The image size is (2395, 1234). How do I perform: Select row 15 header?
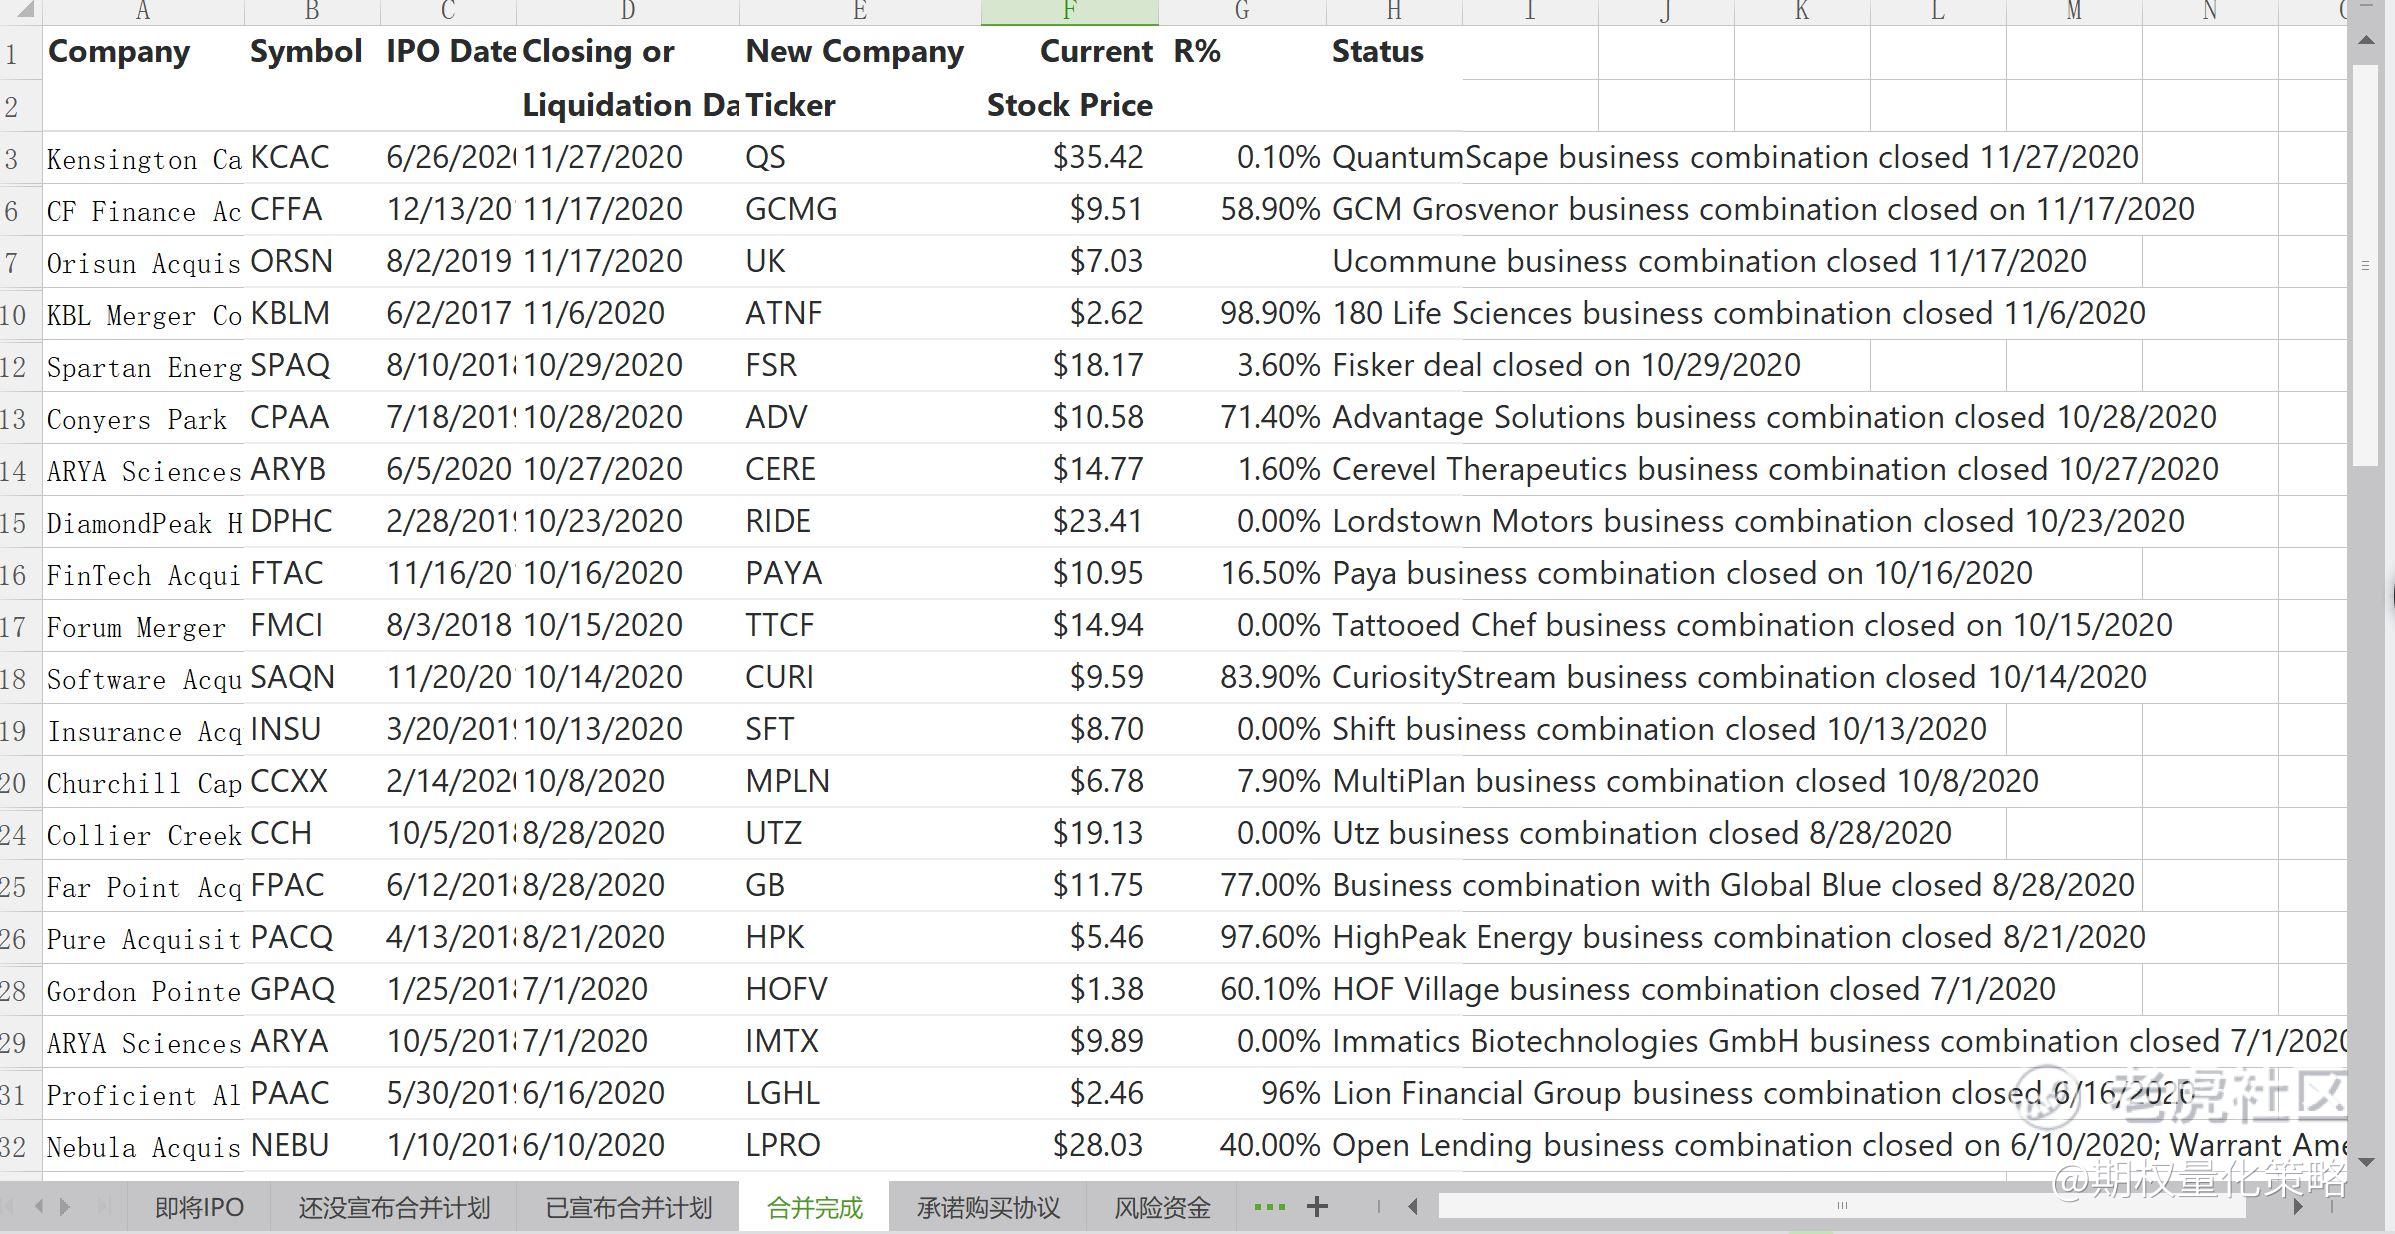(20, 521)
